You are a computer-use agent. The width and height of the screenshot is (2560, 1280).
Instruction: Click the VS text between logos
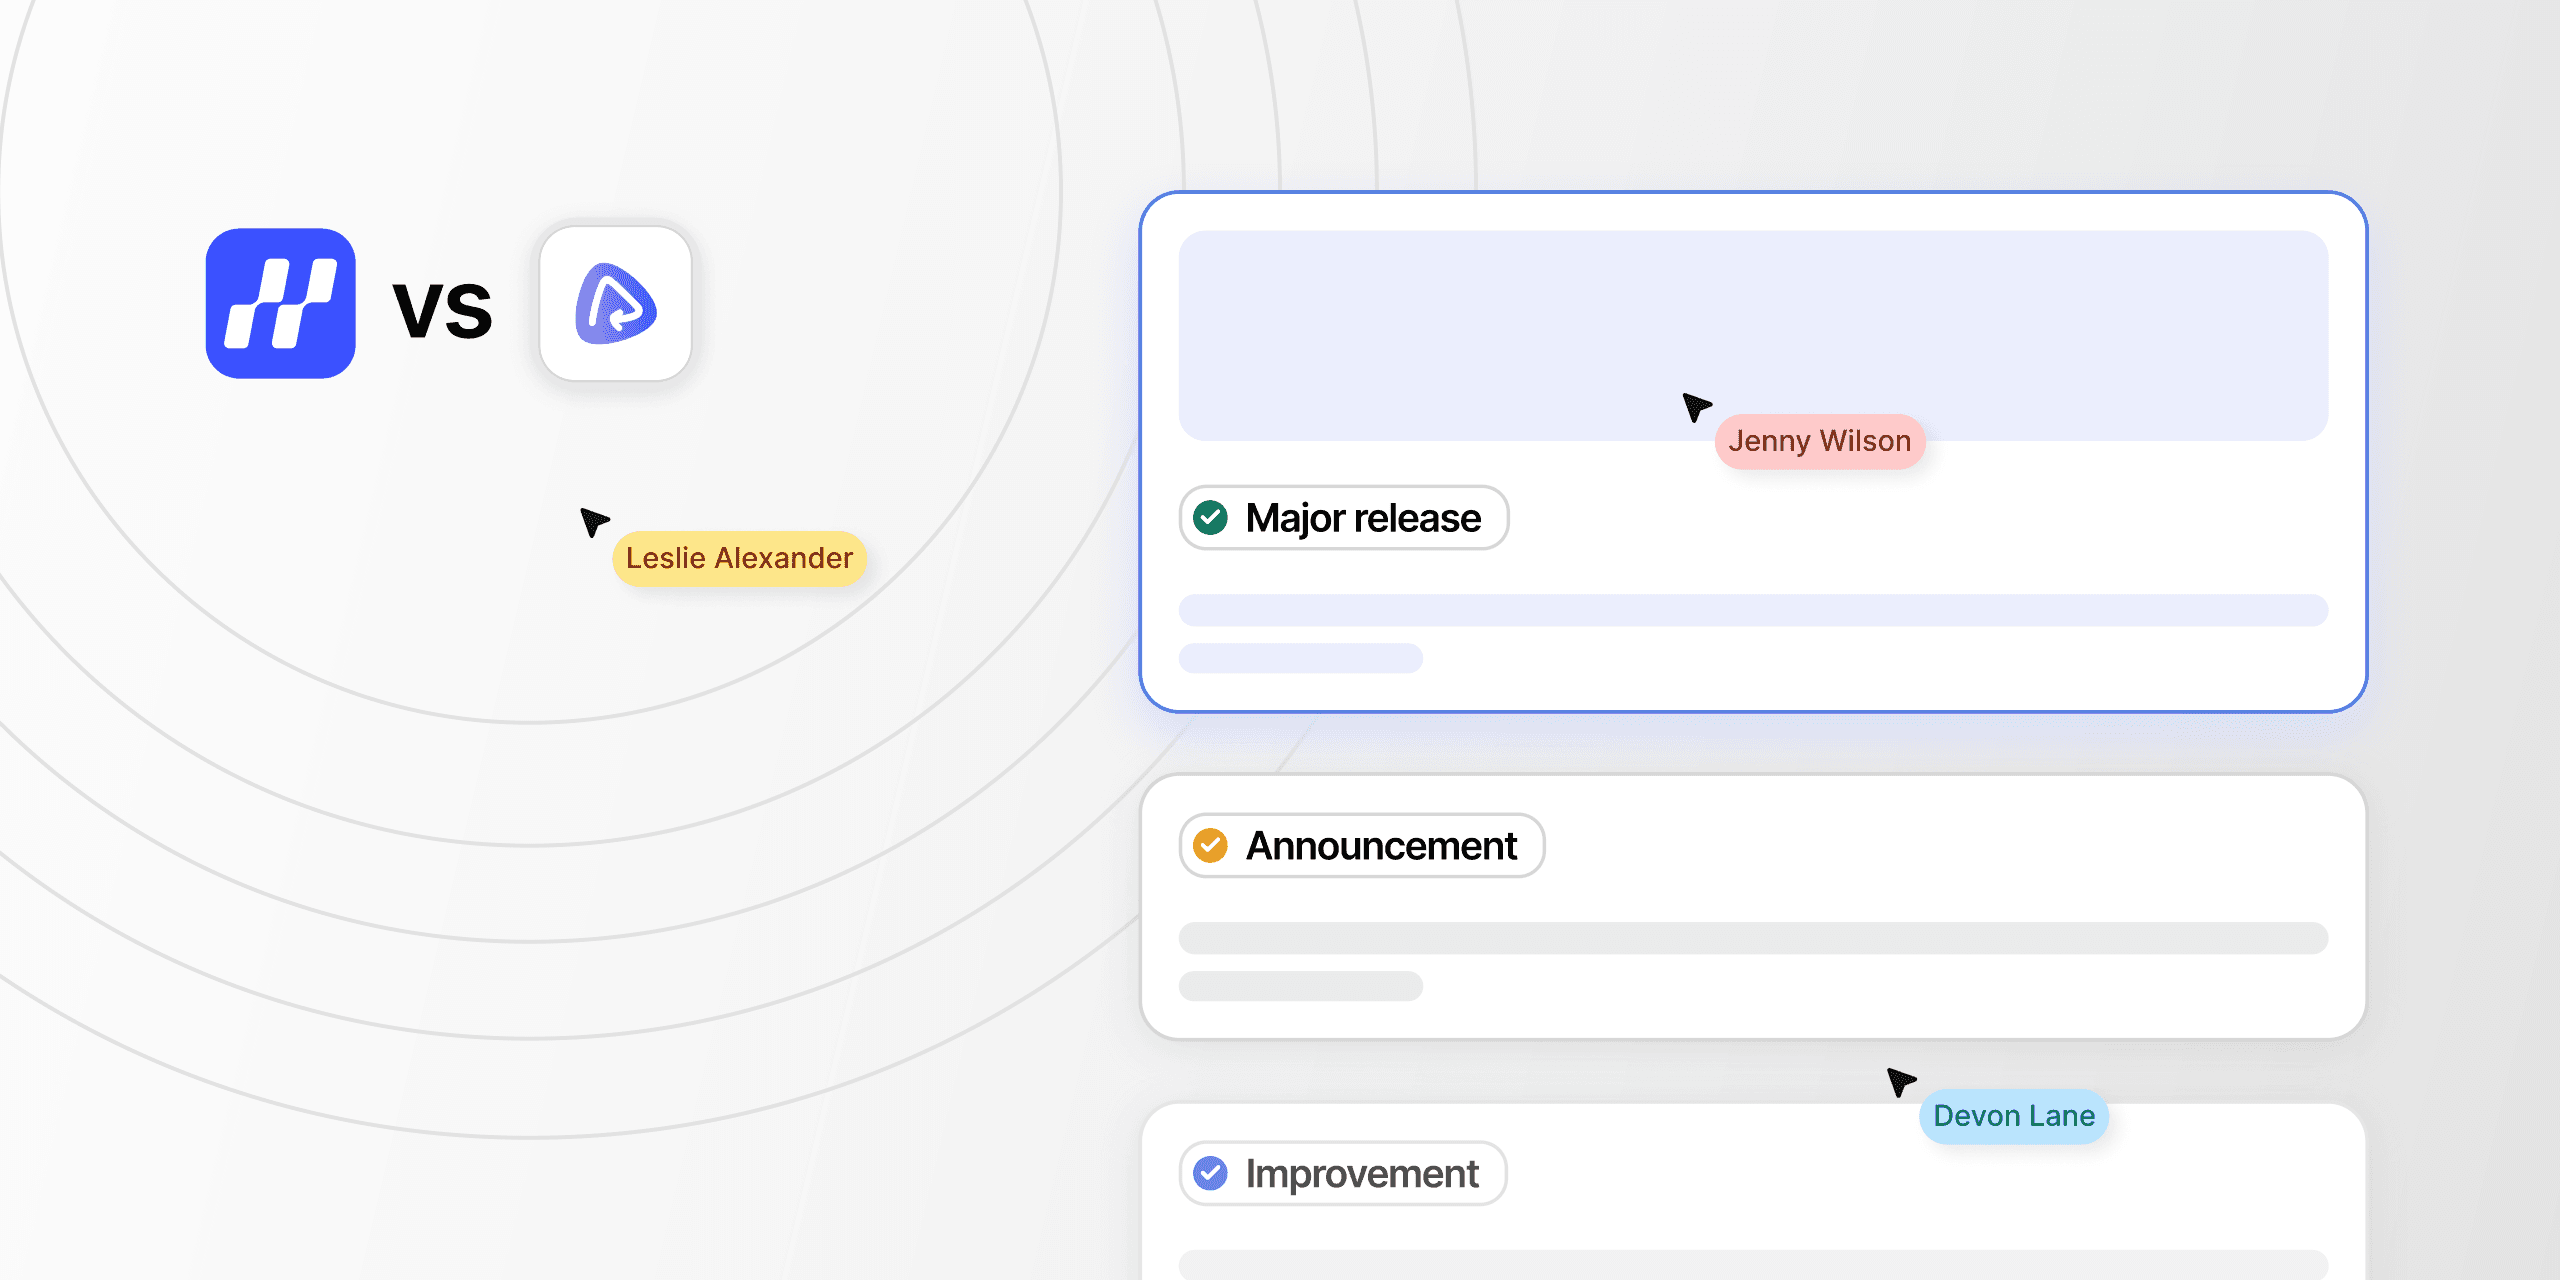(443, 311)
